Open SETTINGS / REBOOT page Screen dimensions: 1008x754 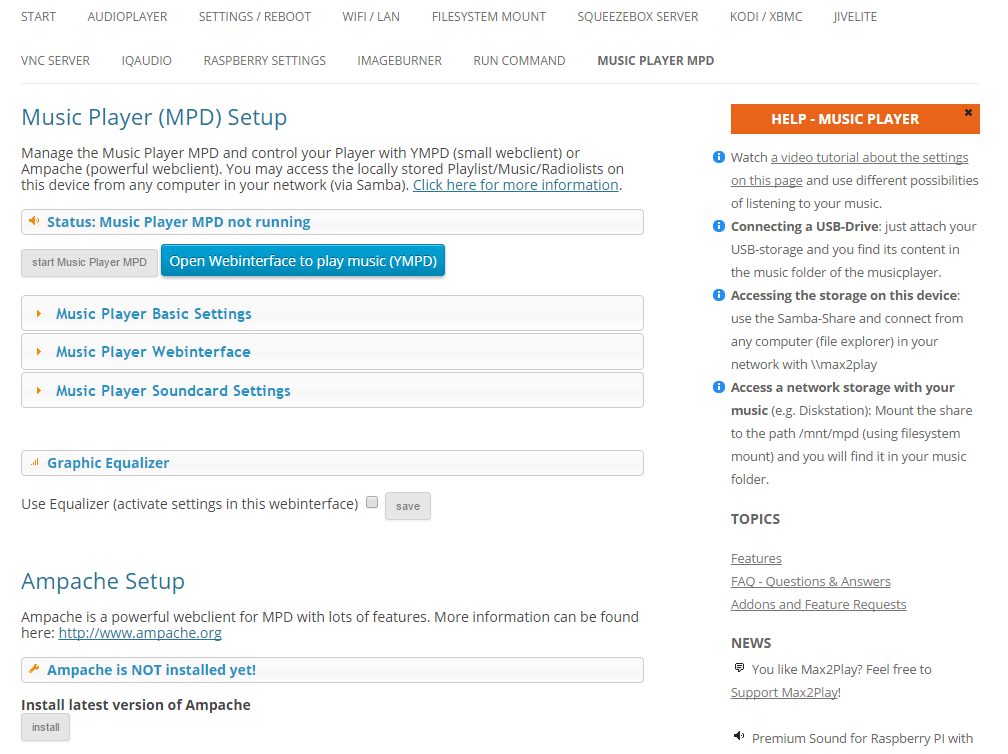255,17
